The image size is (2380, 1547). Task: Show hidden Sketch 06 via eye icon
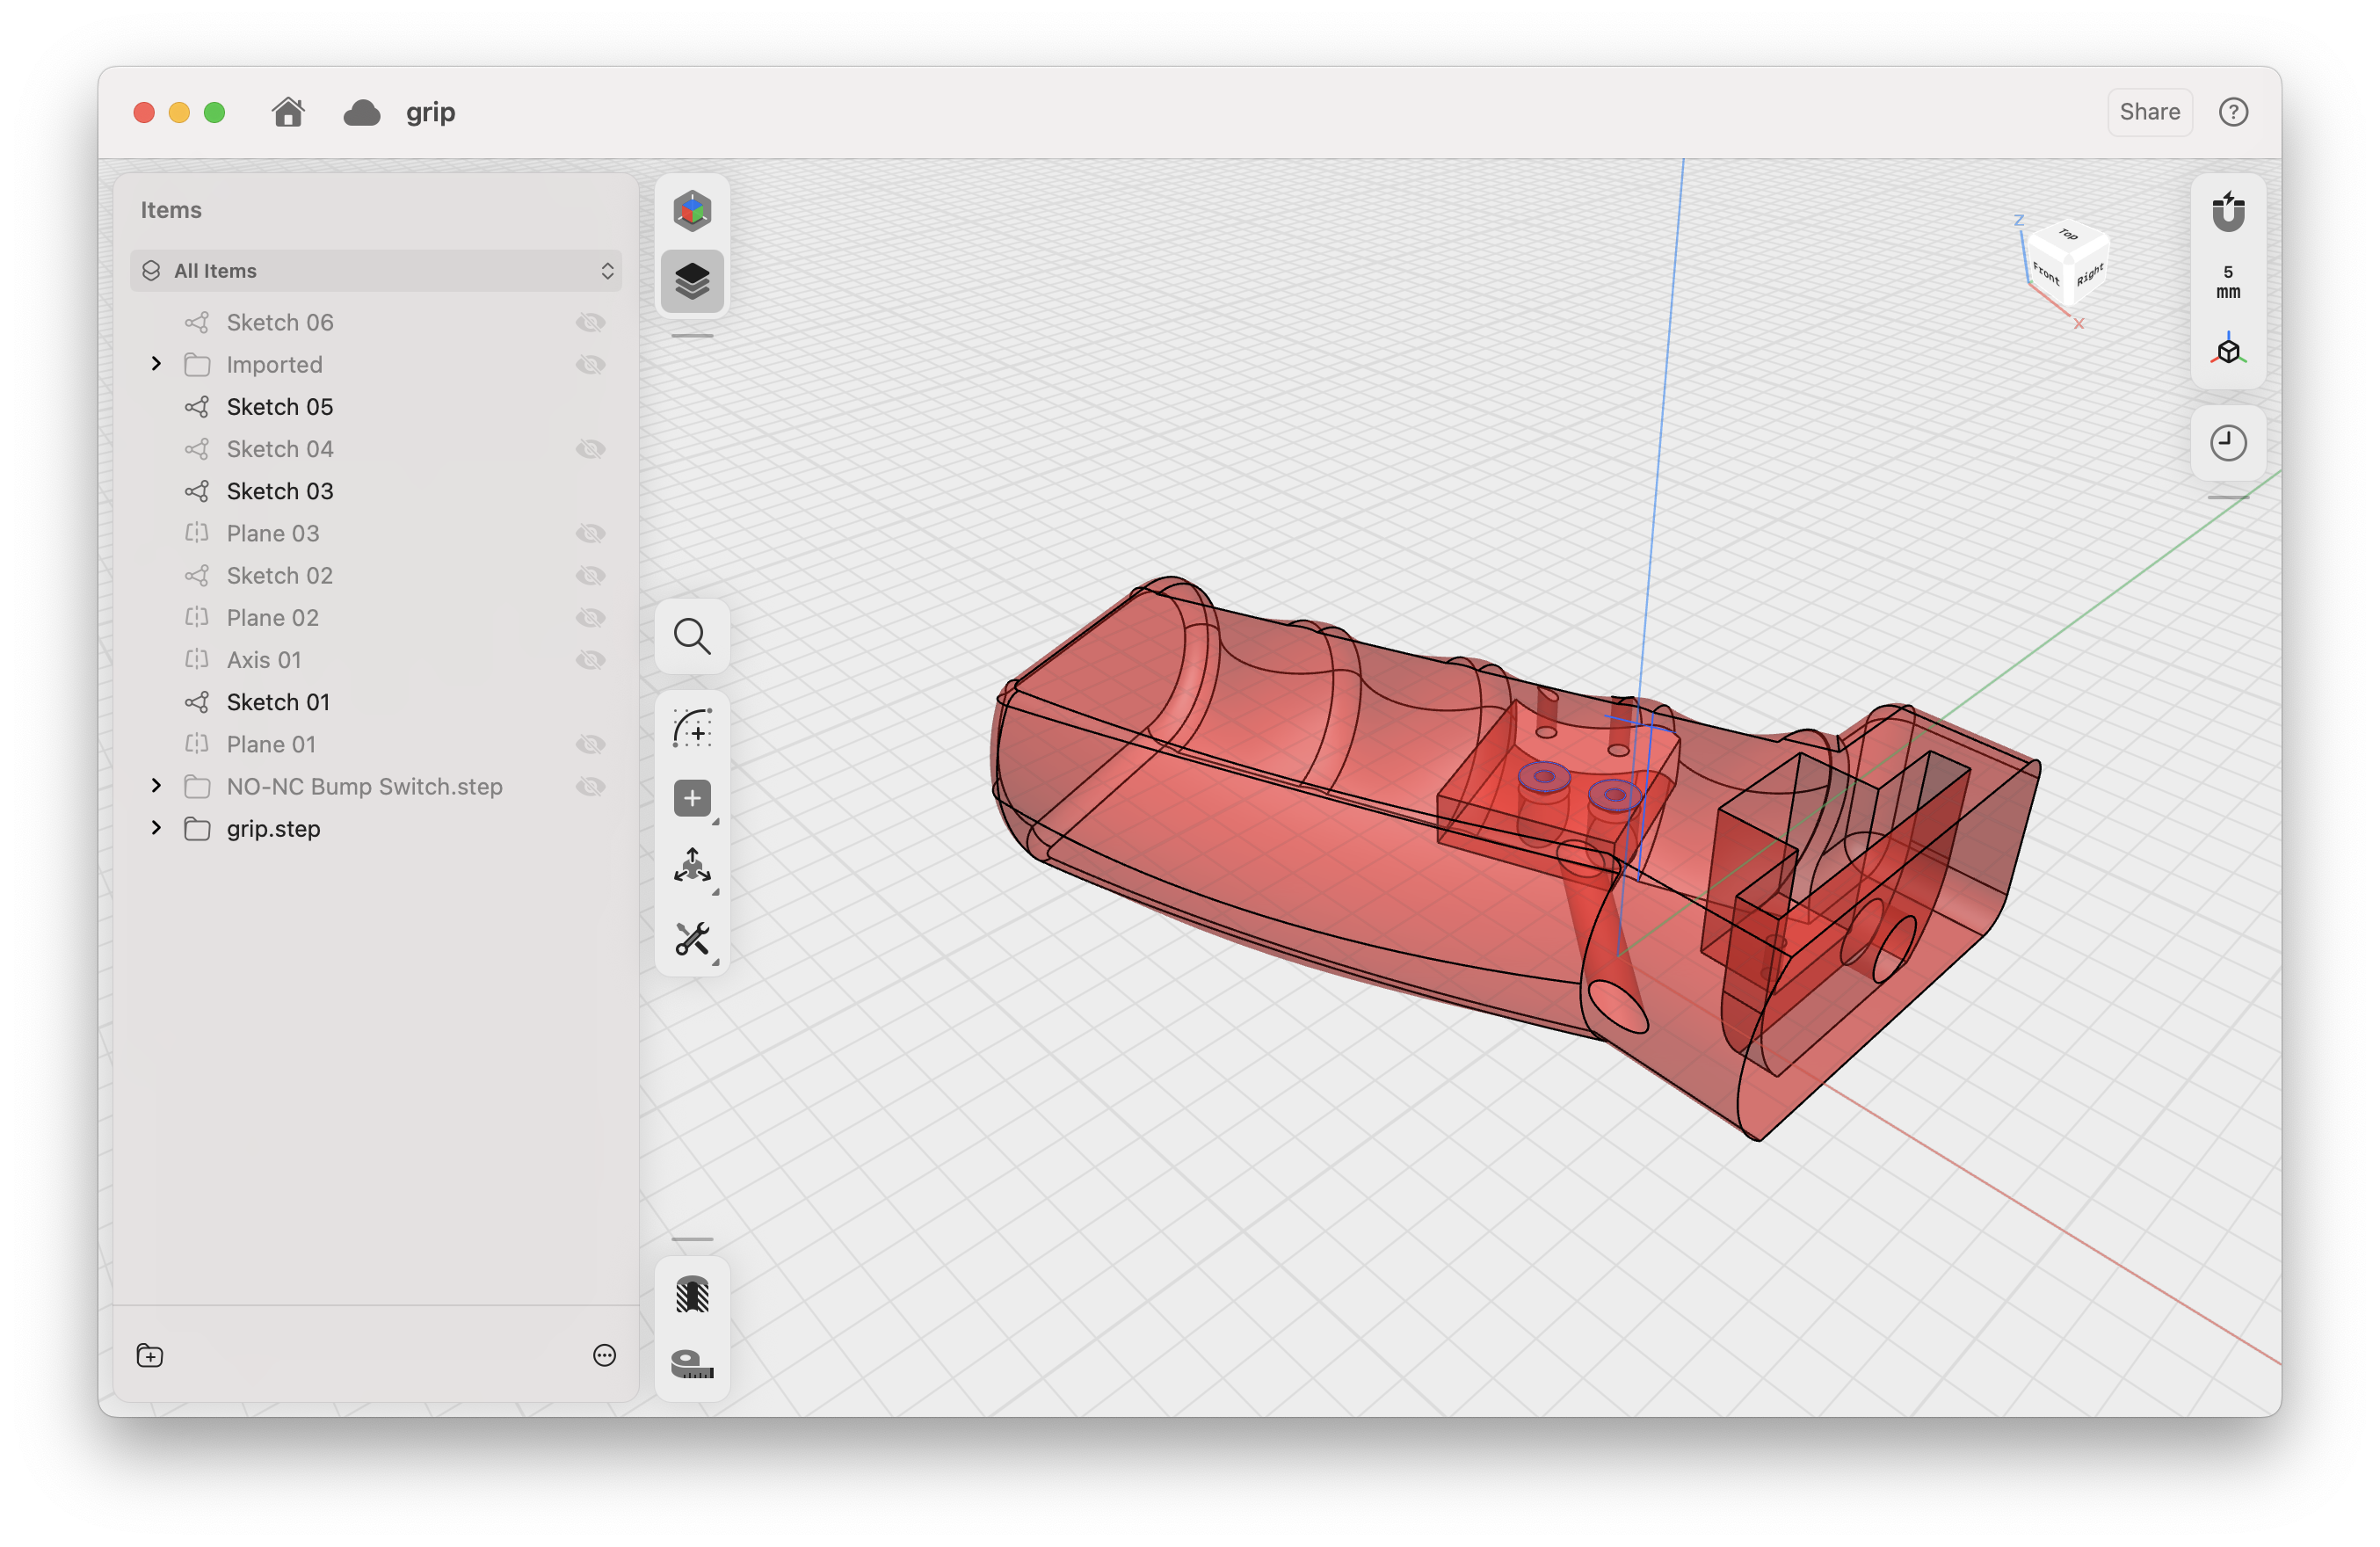tap(591, 323)
